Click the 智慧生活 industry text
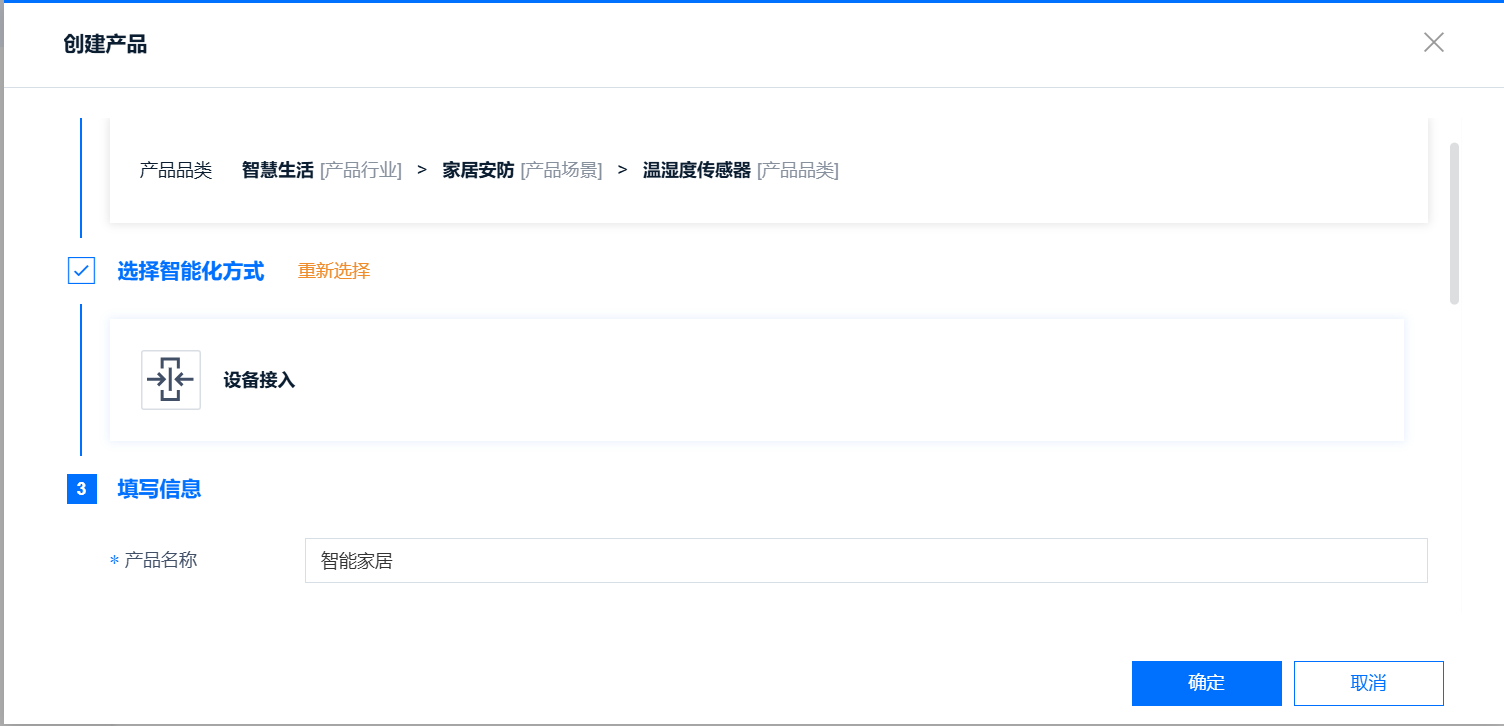 [x=278, y=171]
